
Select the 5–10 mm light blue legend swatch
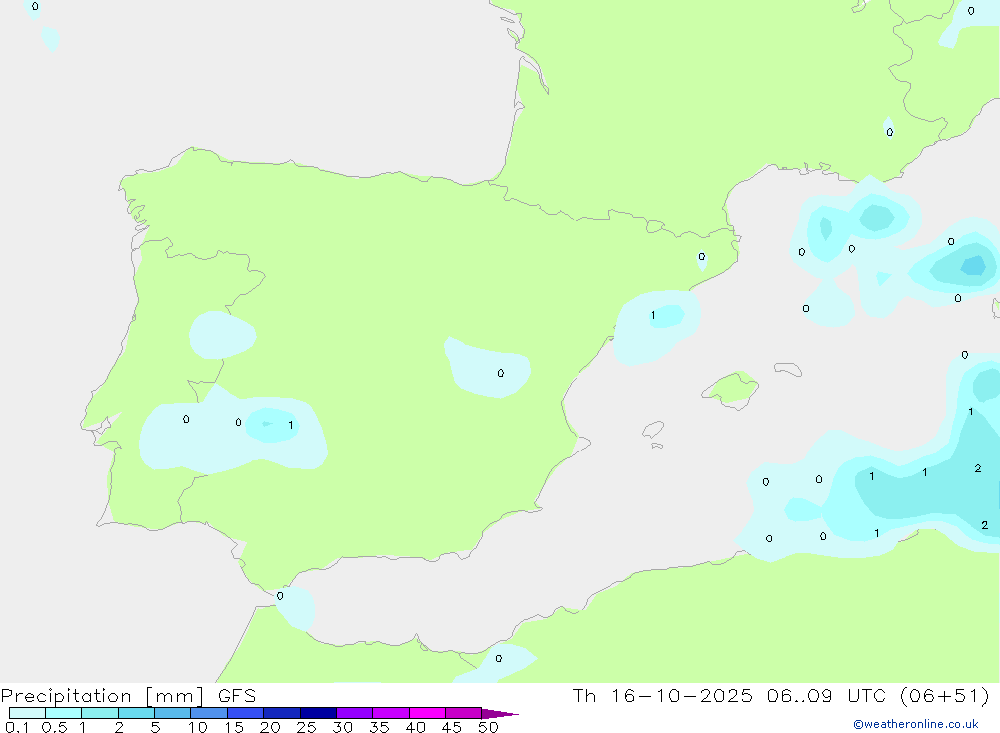tap(172, 713)
